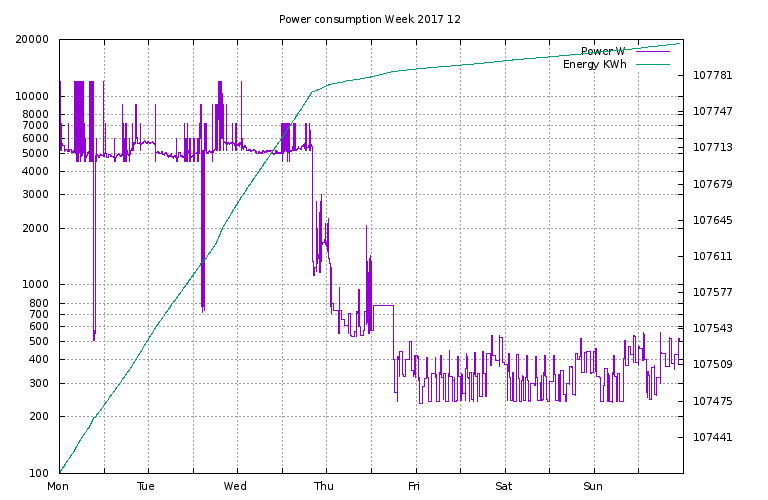This screenshot has width=768, height=500.
Task: Click the '500' left axis label
Action: 39,341
